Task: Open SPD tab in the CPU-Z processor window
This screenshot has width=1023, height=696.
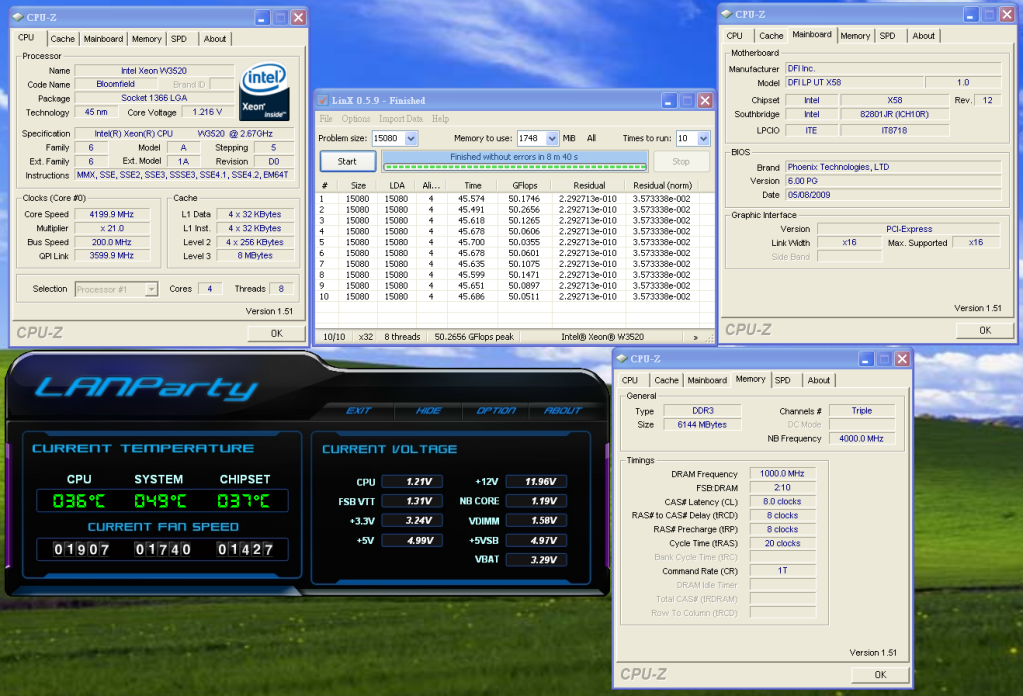Action: click(179, 39)
